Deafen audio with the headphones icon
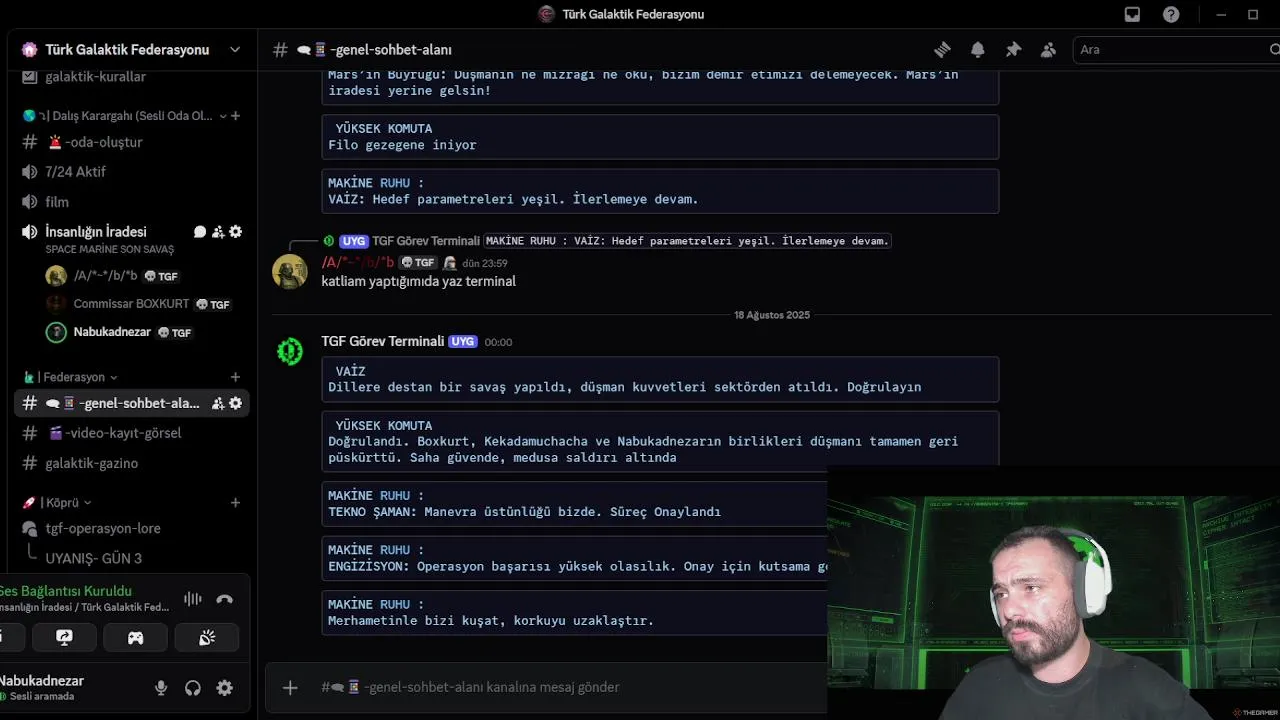Image resolution: width=1280 pixels, height=720 pixels. (x=193, y=688)
